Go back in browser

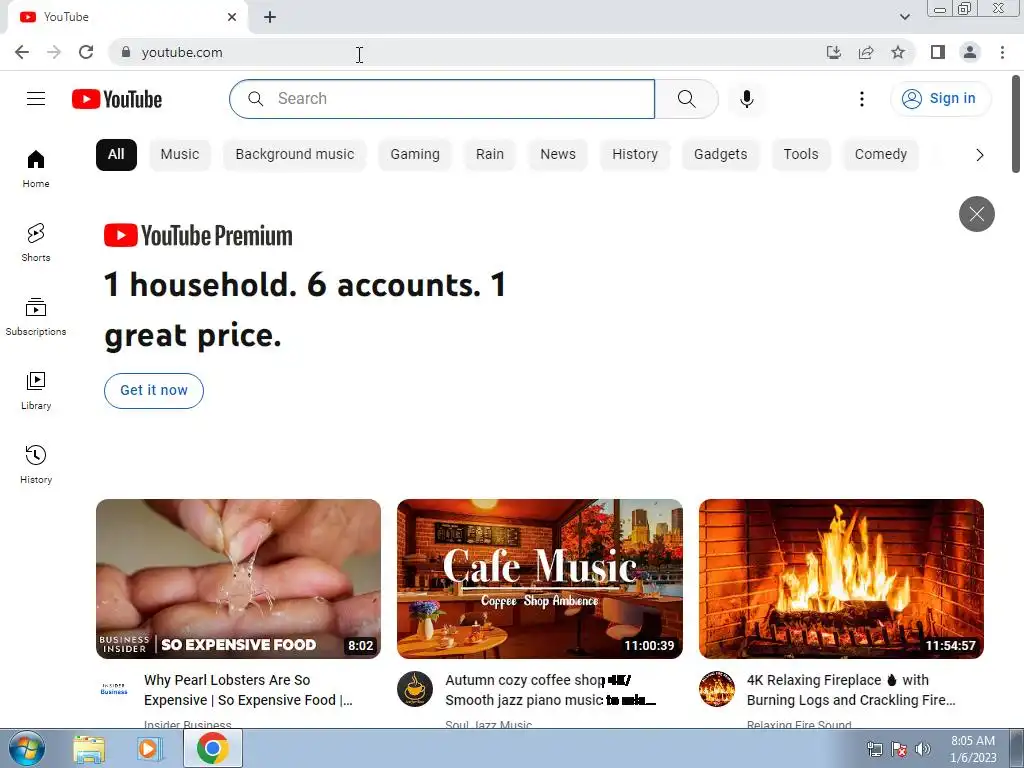click(22, 52)
